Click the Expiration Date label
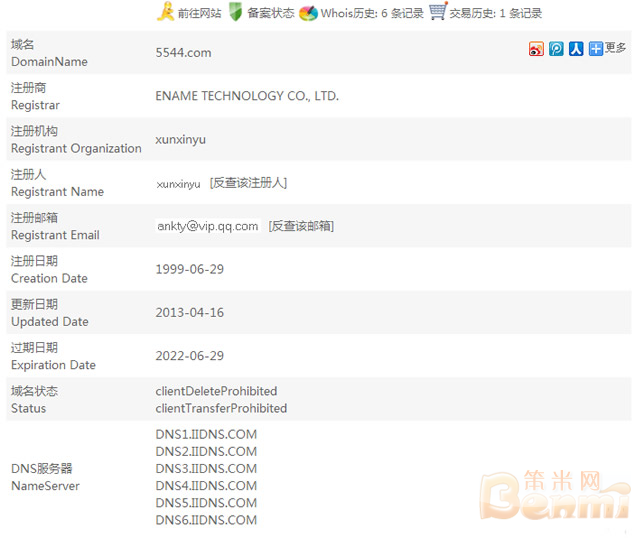 [53, 365]
